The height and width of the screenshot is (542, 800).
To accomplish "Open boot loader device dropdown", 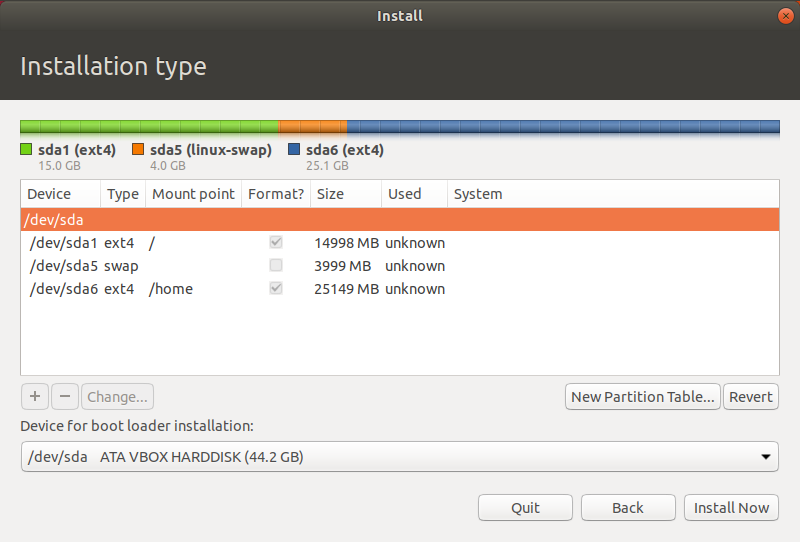I will click(x=399, y=456).
